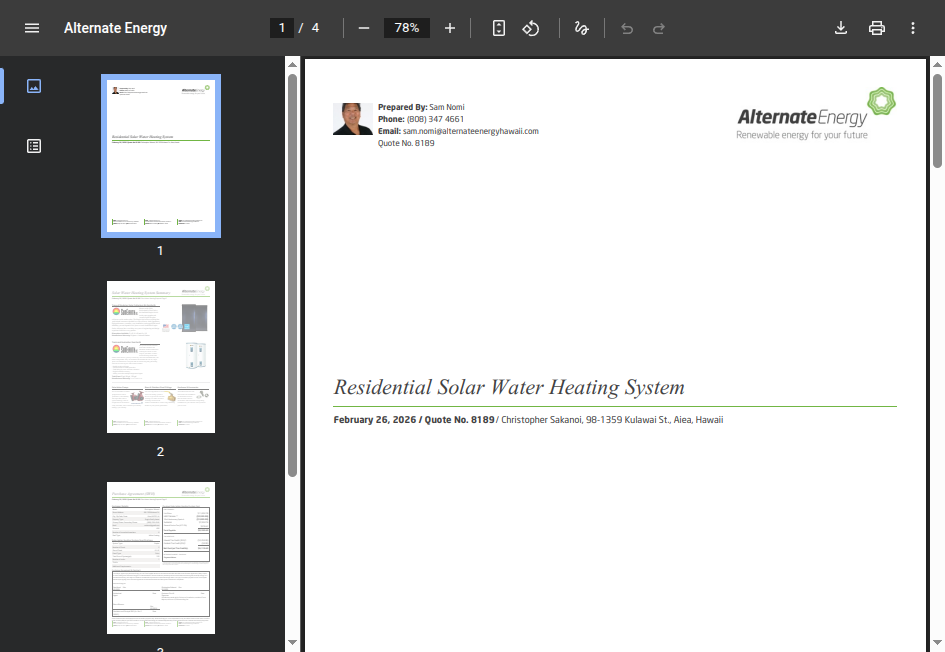This screenshot has height=652, width=945.
Task: Click the sam.nomi@alternateenergyhawaii.com email link
Action: point(470,131)
